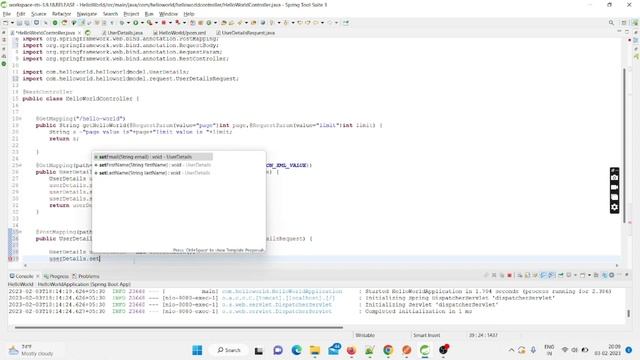
Task: Open Microsoft Edge from the taskbar
Action: tap(297, 350)
